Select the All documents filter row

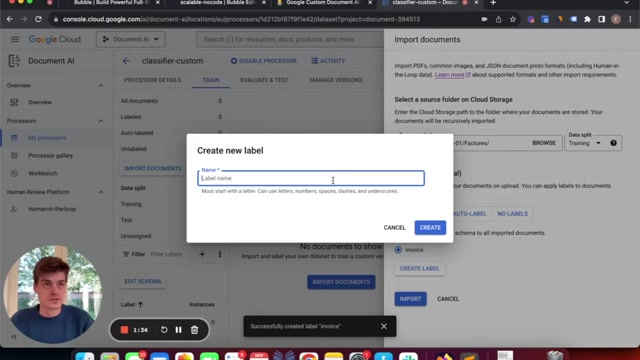click(171, 101)
